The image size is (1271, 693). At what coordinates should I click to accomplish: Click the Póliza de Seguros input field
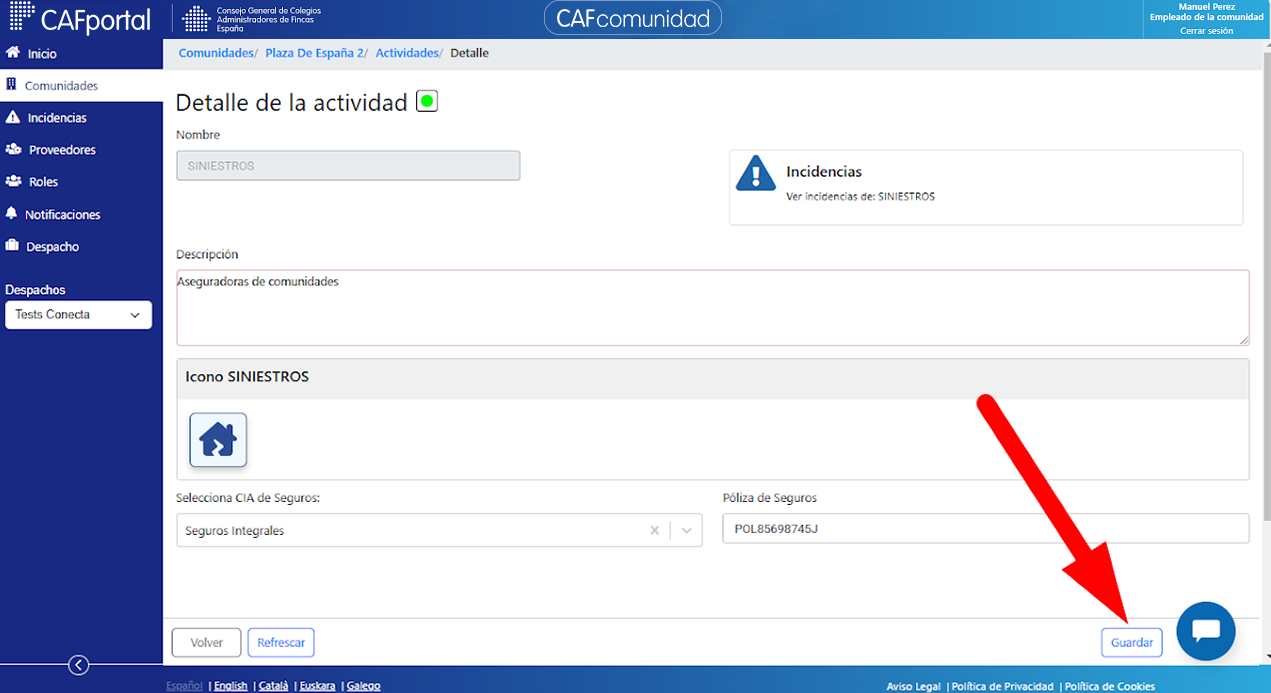pyautogui.click(x=986, y=529)
